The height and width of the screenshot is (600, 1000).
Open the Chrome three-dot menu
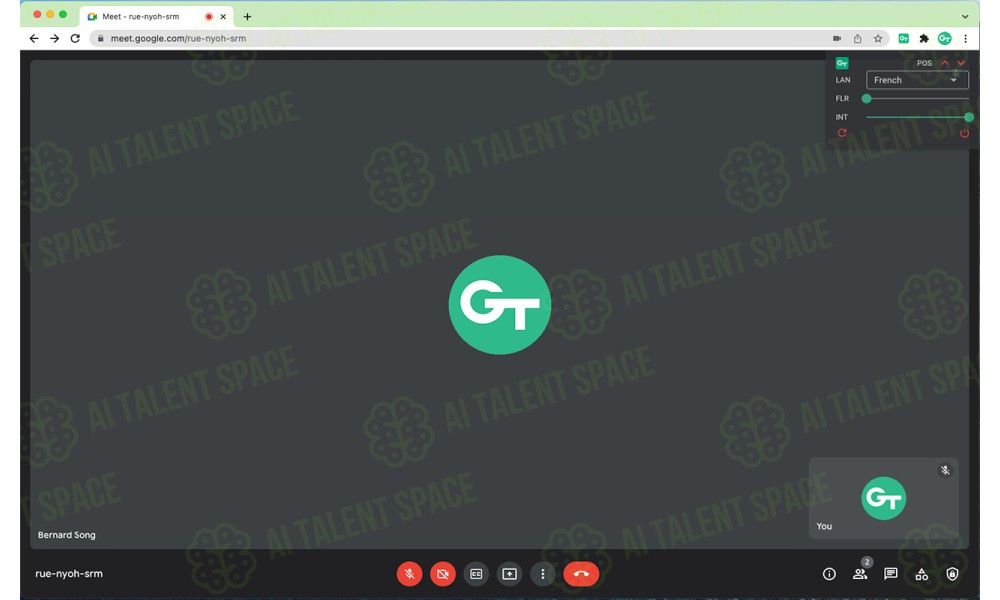(966, 38)
